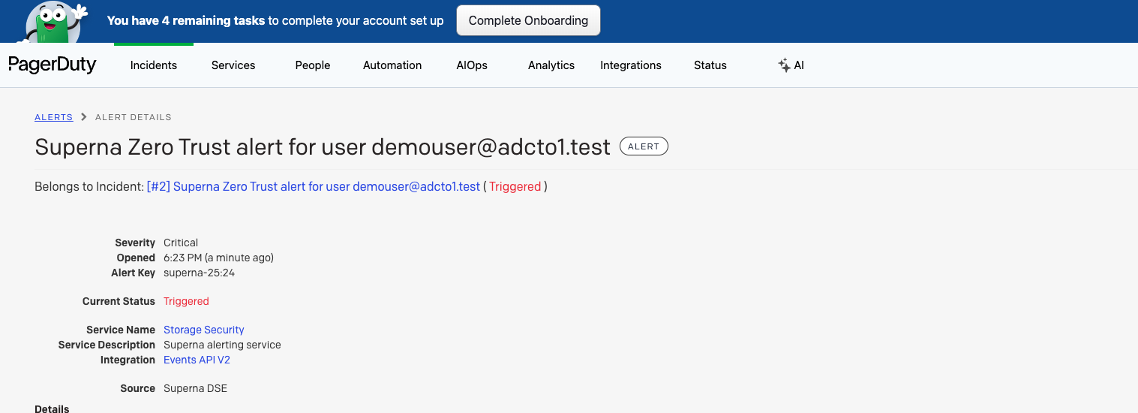This screenshot has width=1138, height=413.
Task: Click the red Triggered current status
Action: (x=186, y=301)
